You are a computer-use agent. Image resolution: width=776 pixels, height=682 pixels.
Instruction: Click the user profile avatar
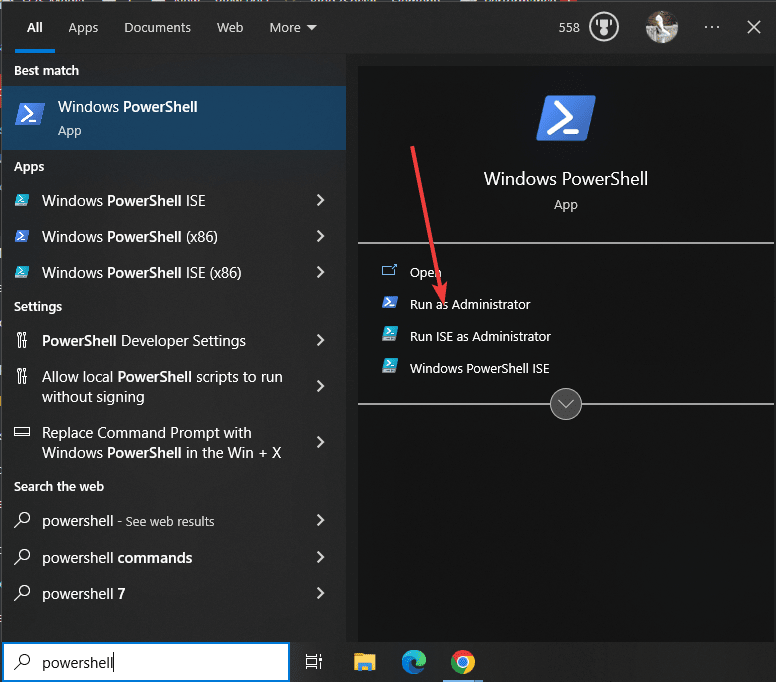pyautogui.click(x=662, y=27)
